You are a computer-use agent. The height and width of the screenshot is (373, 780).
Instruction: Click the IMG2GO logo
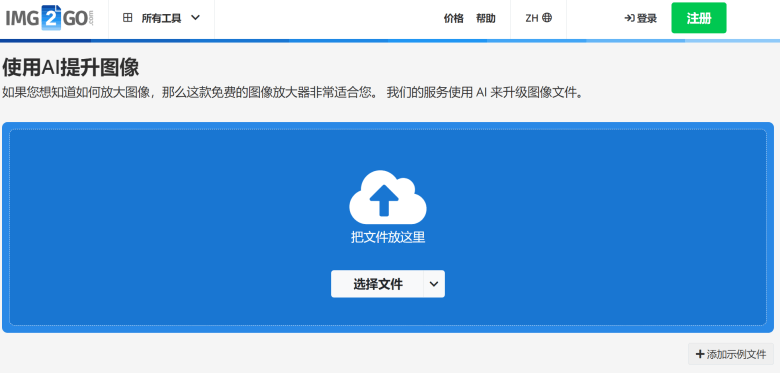click(x=49, y=18)
